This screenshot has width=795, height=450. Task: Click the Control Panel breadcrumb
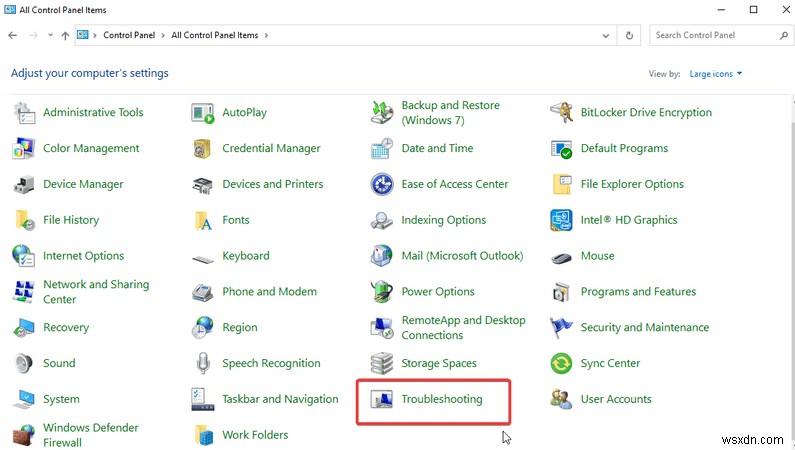coord(129,35)
